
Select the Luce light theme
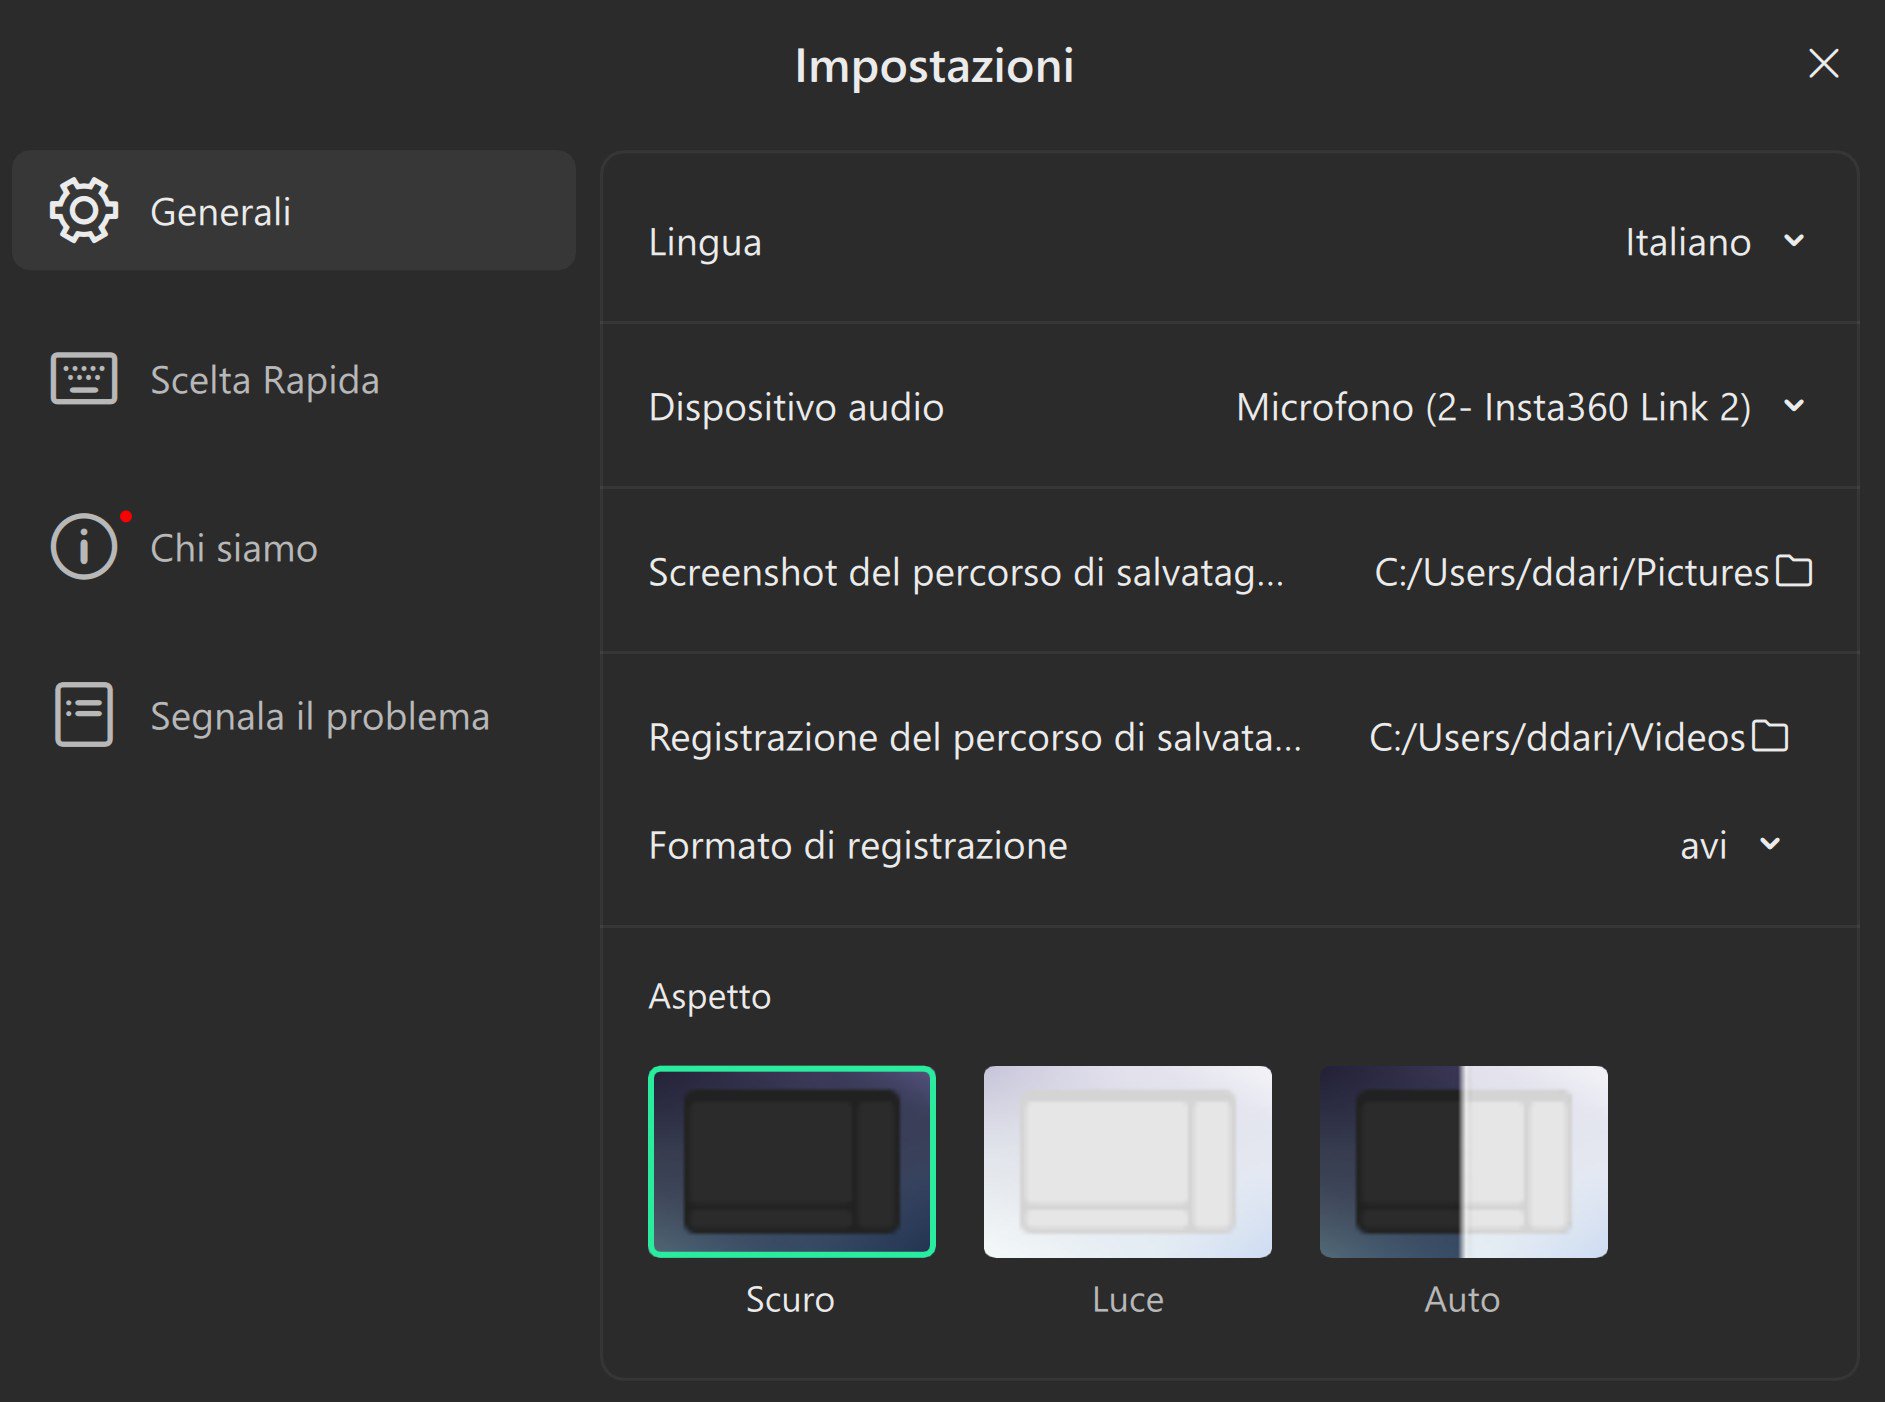tap(1127, 1161)
